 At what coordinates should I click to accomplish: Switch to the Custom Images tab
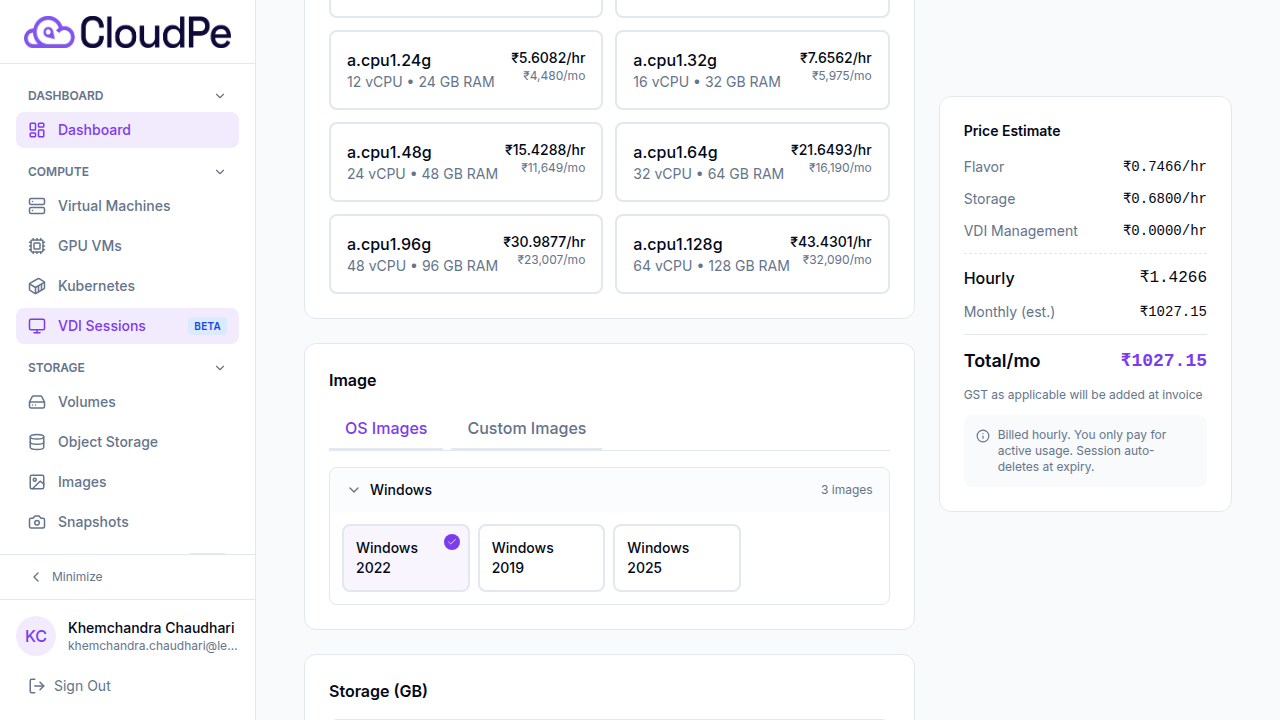pos(527,429)
